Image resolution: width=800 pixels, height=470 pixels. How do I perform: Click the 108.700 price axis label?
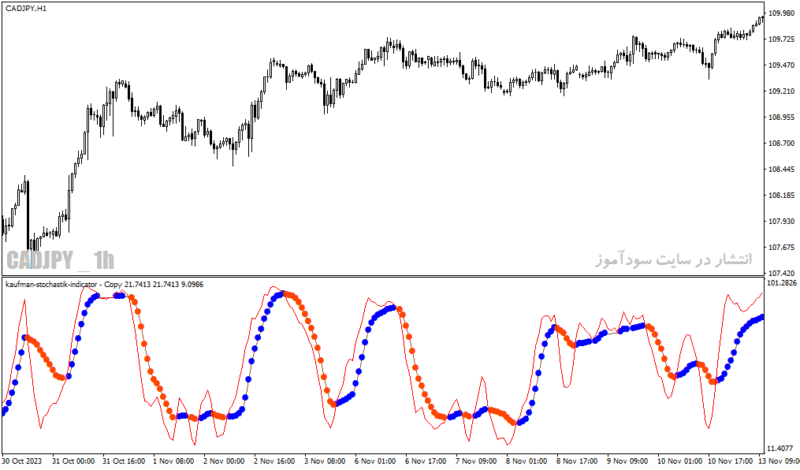(x=782, y=143)
